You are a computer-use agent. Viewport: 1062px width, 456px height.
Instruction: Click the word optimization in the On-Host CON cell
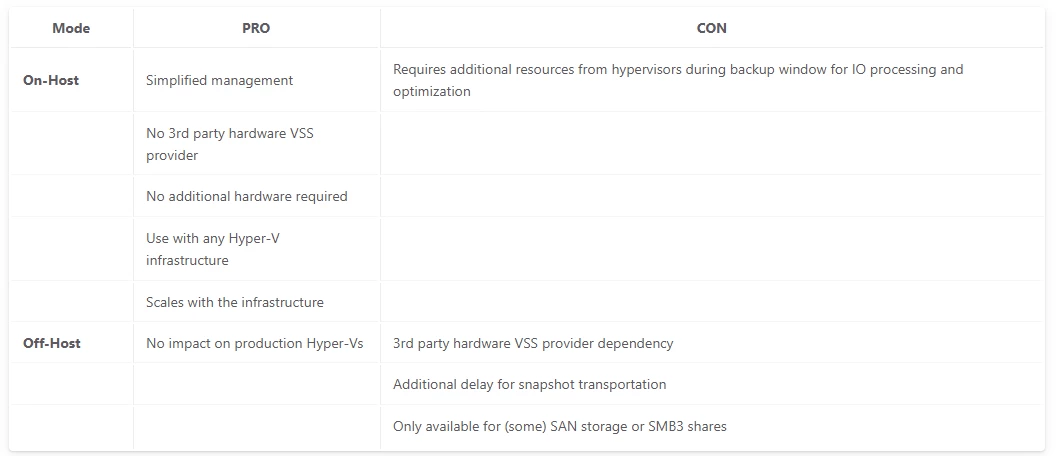click(431, 91)
